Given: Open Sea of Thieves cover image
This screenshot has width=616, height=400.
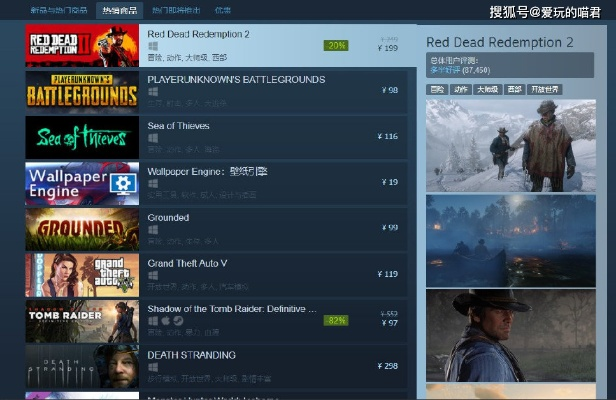Looking at the screenshot, I should [82, 138].
